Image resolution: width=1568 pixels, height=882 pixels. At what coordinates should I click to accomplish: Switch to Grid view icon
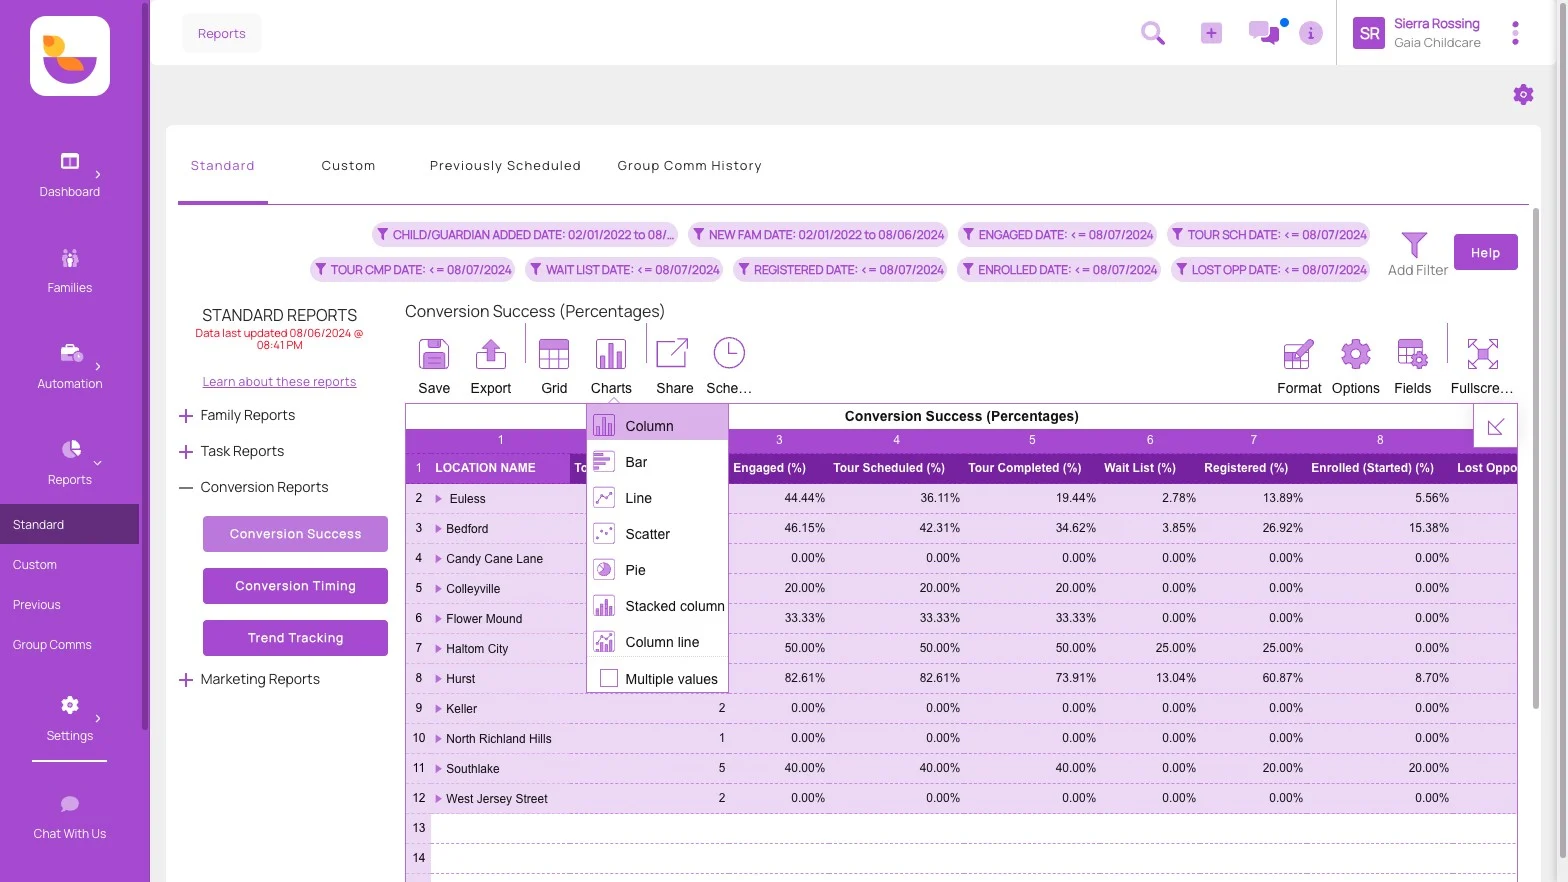point(554,354)
